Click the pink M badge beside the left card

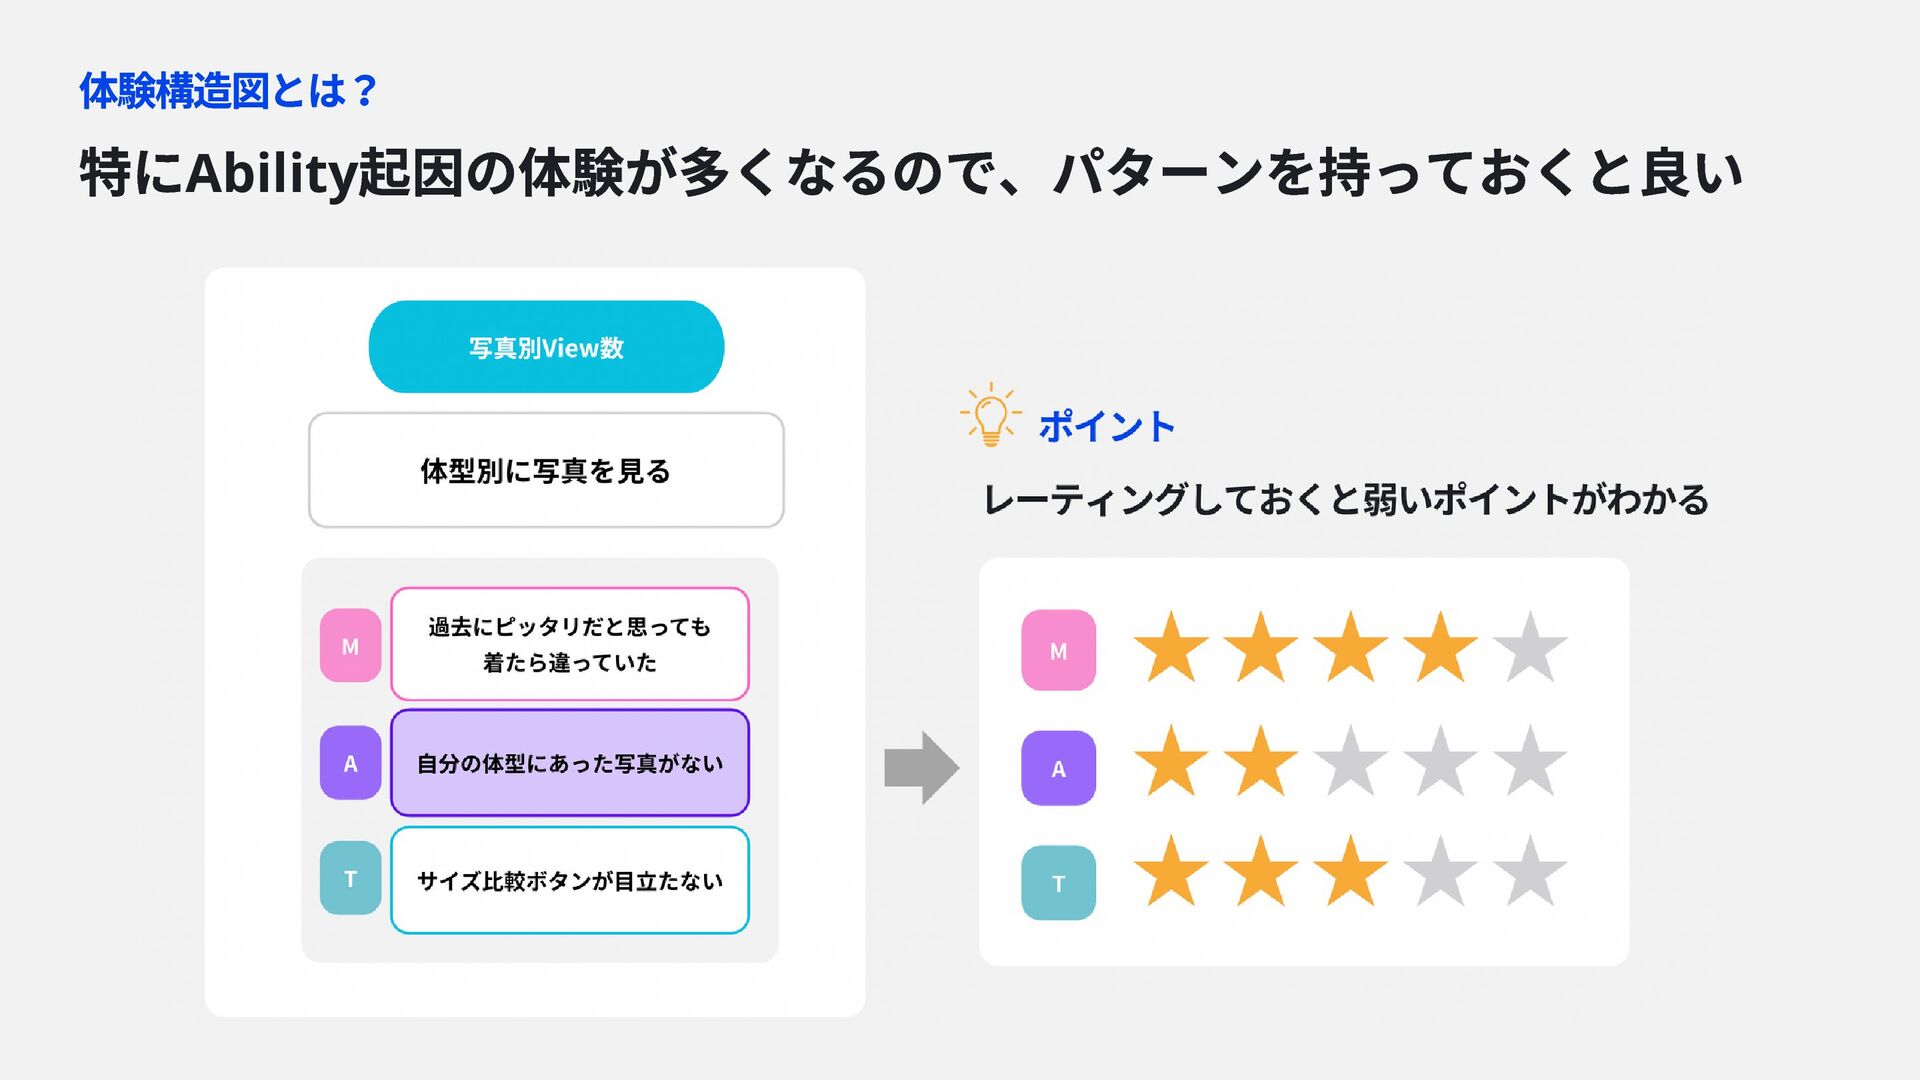pos(350,646)
